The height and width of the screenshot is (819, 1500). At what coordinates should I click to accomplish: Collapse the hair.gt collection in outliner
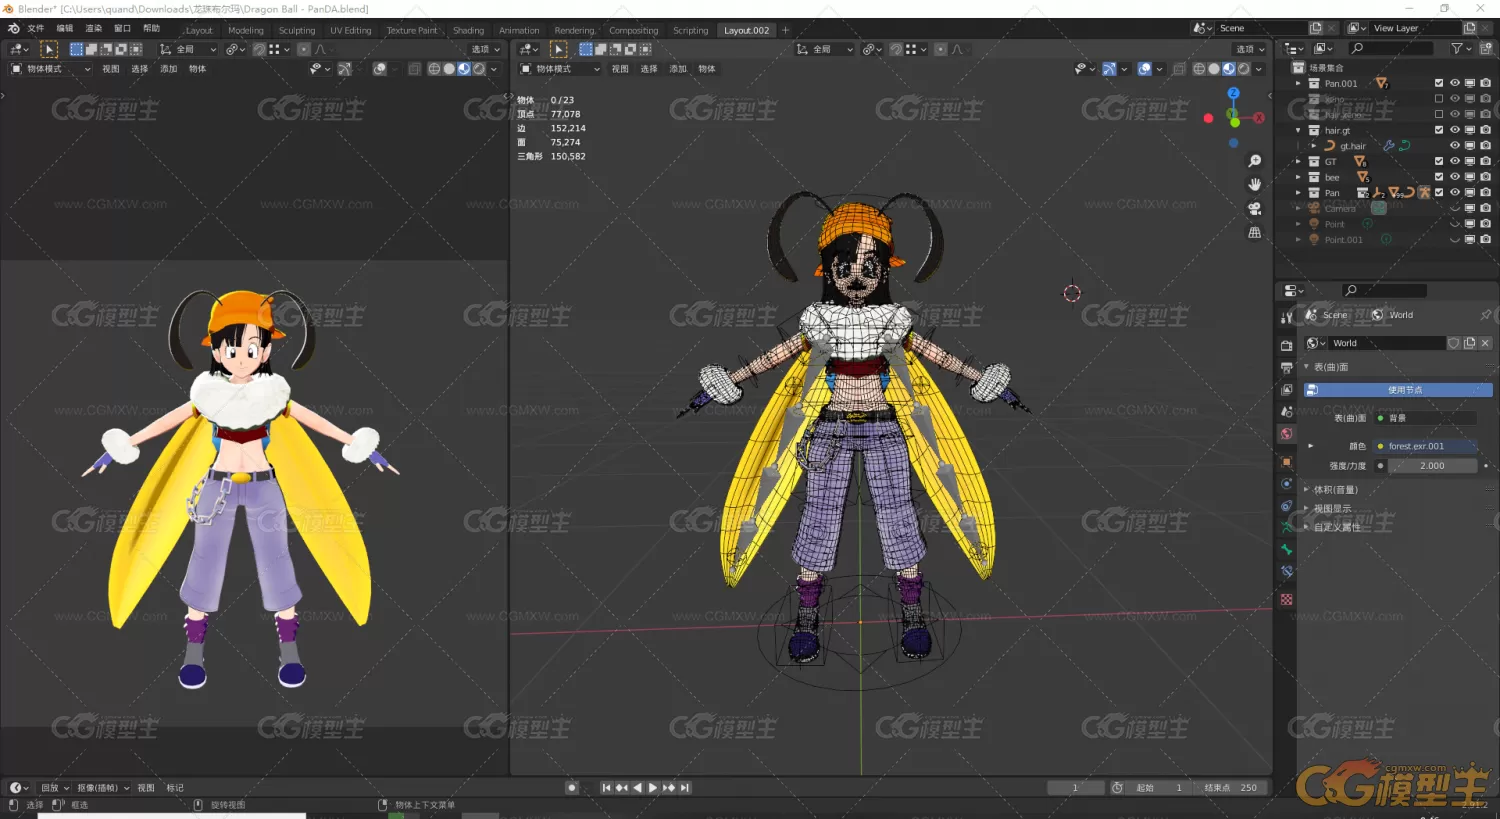pyautogui.click(x=1299, y=130)
